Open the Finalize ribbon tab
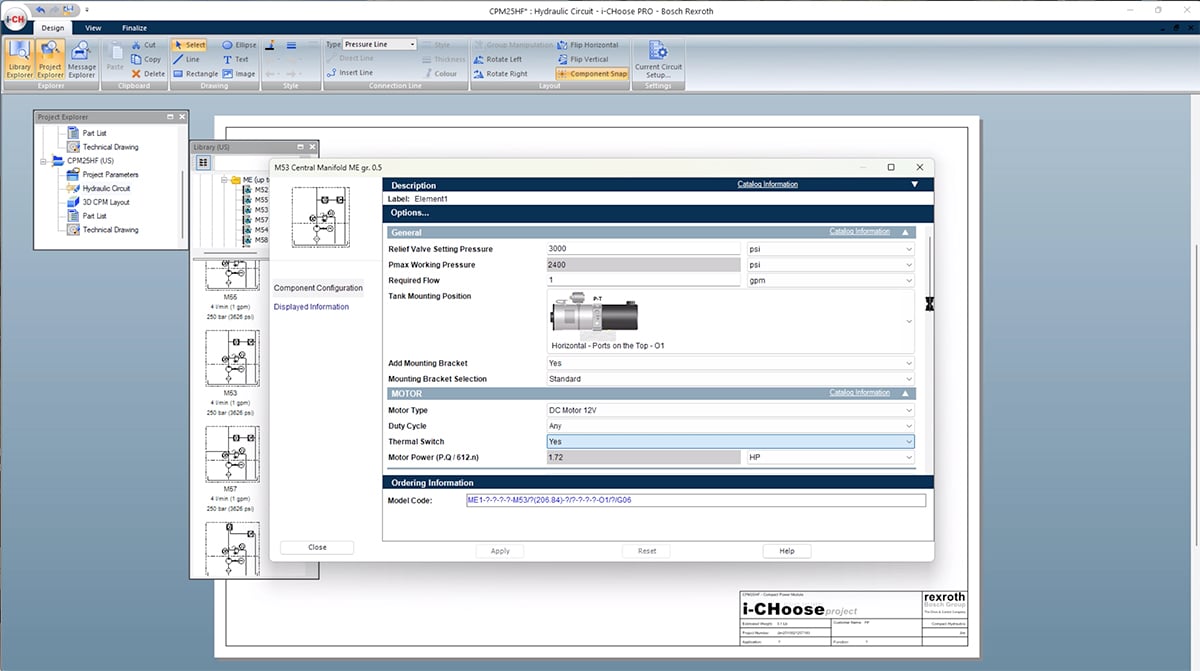Viewport: 1200px width, 671px height. coord(134,28)
